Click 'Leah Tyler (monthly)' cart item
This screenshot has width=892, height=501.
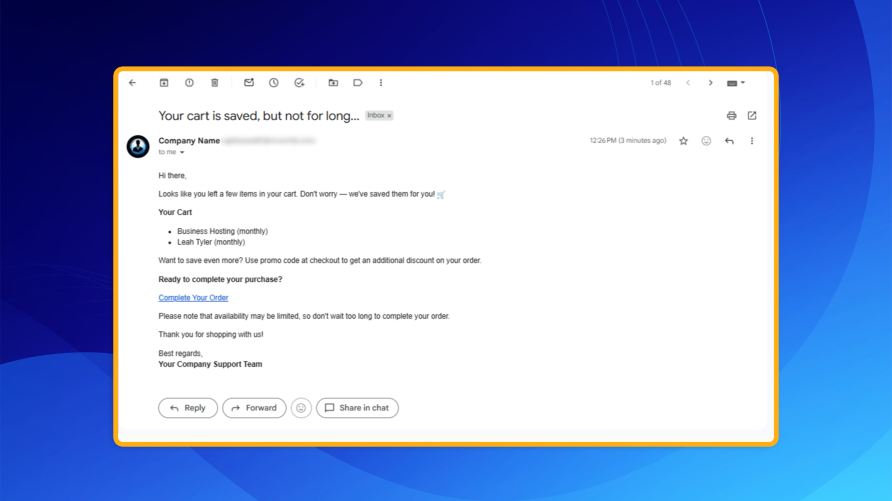coord(211,242)
